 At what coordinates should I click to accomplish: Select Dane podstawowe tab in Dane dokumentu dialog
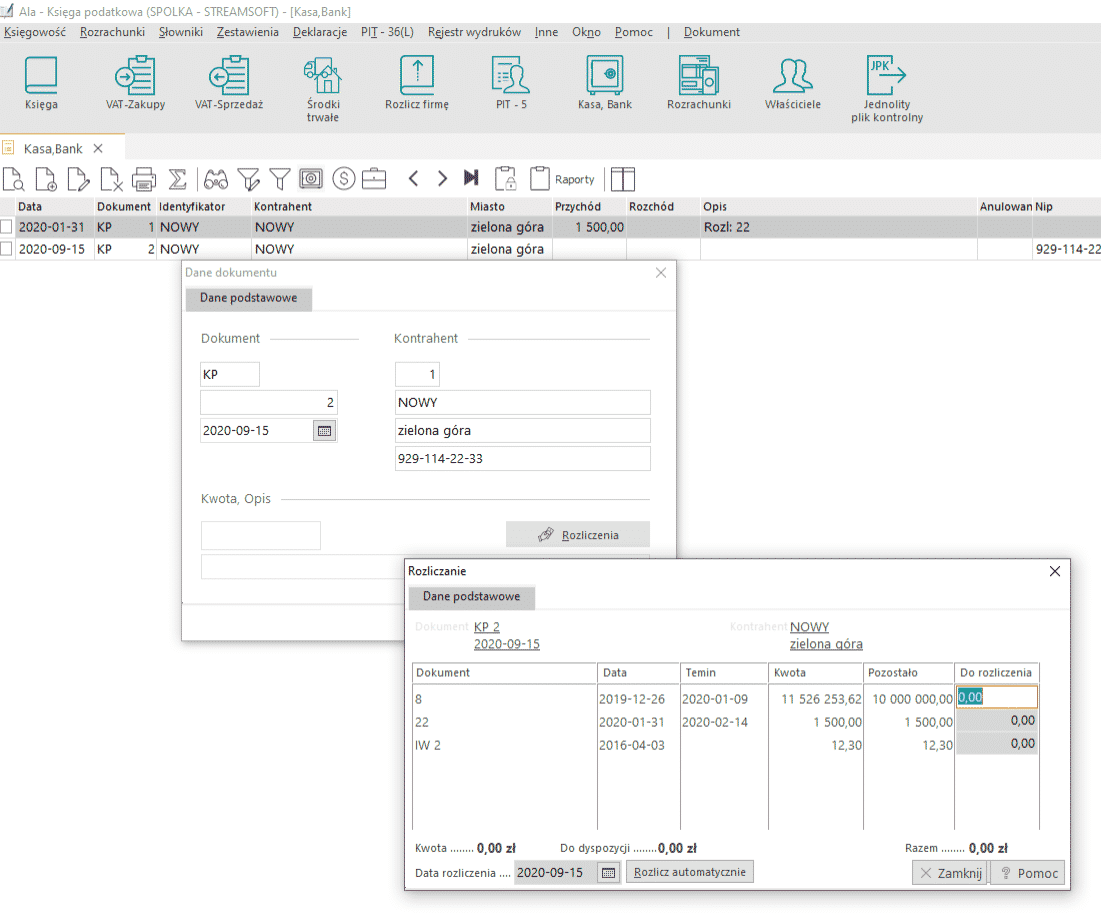coord(249,298)
